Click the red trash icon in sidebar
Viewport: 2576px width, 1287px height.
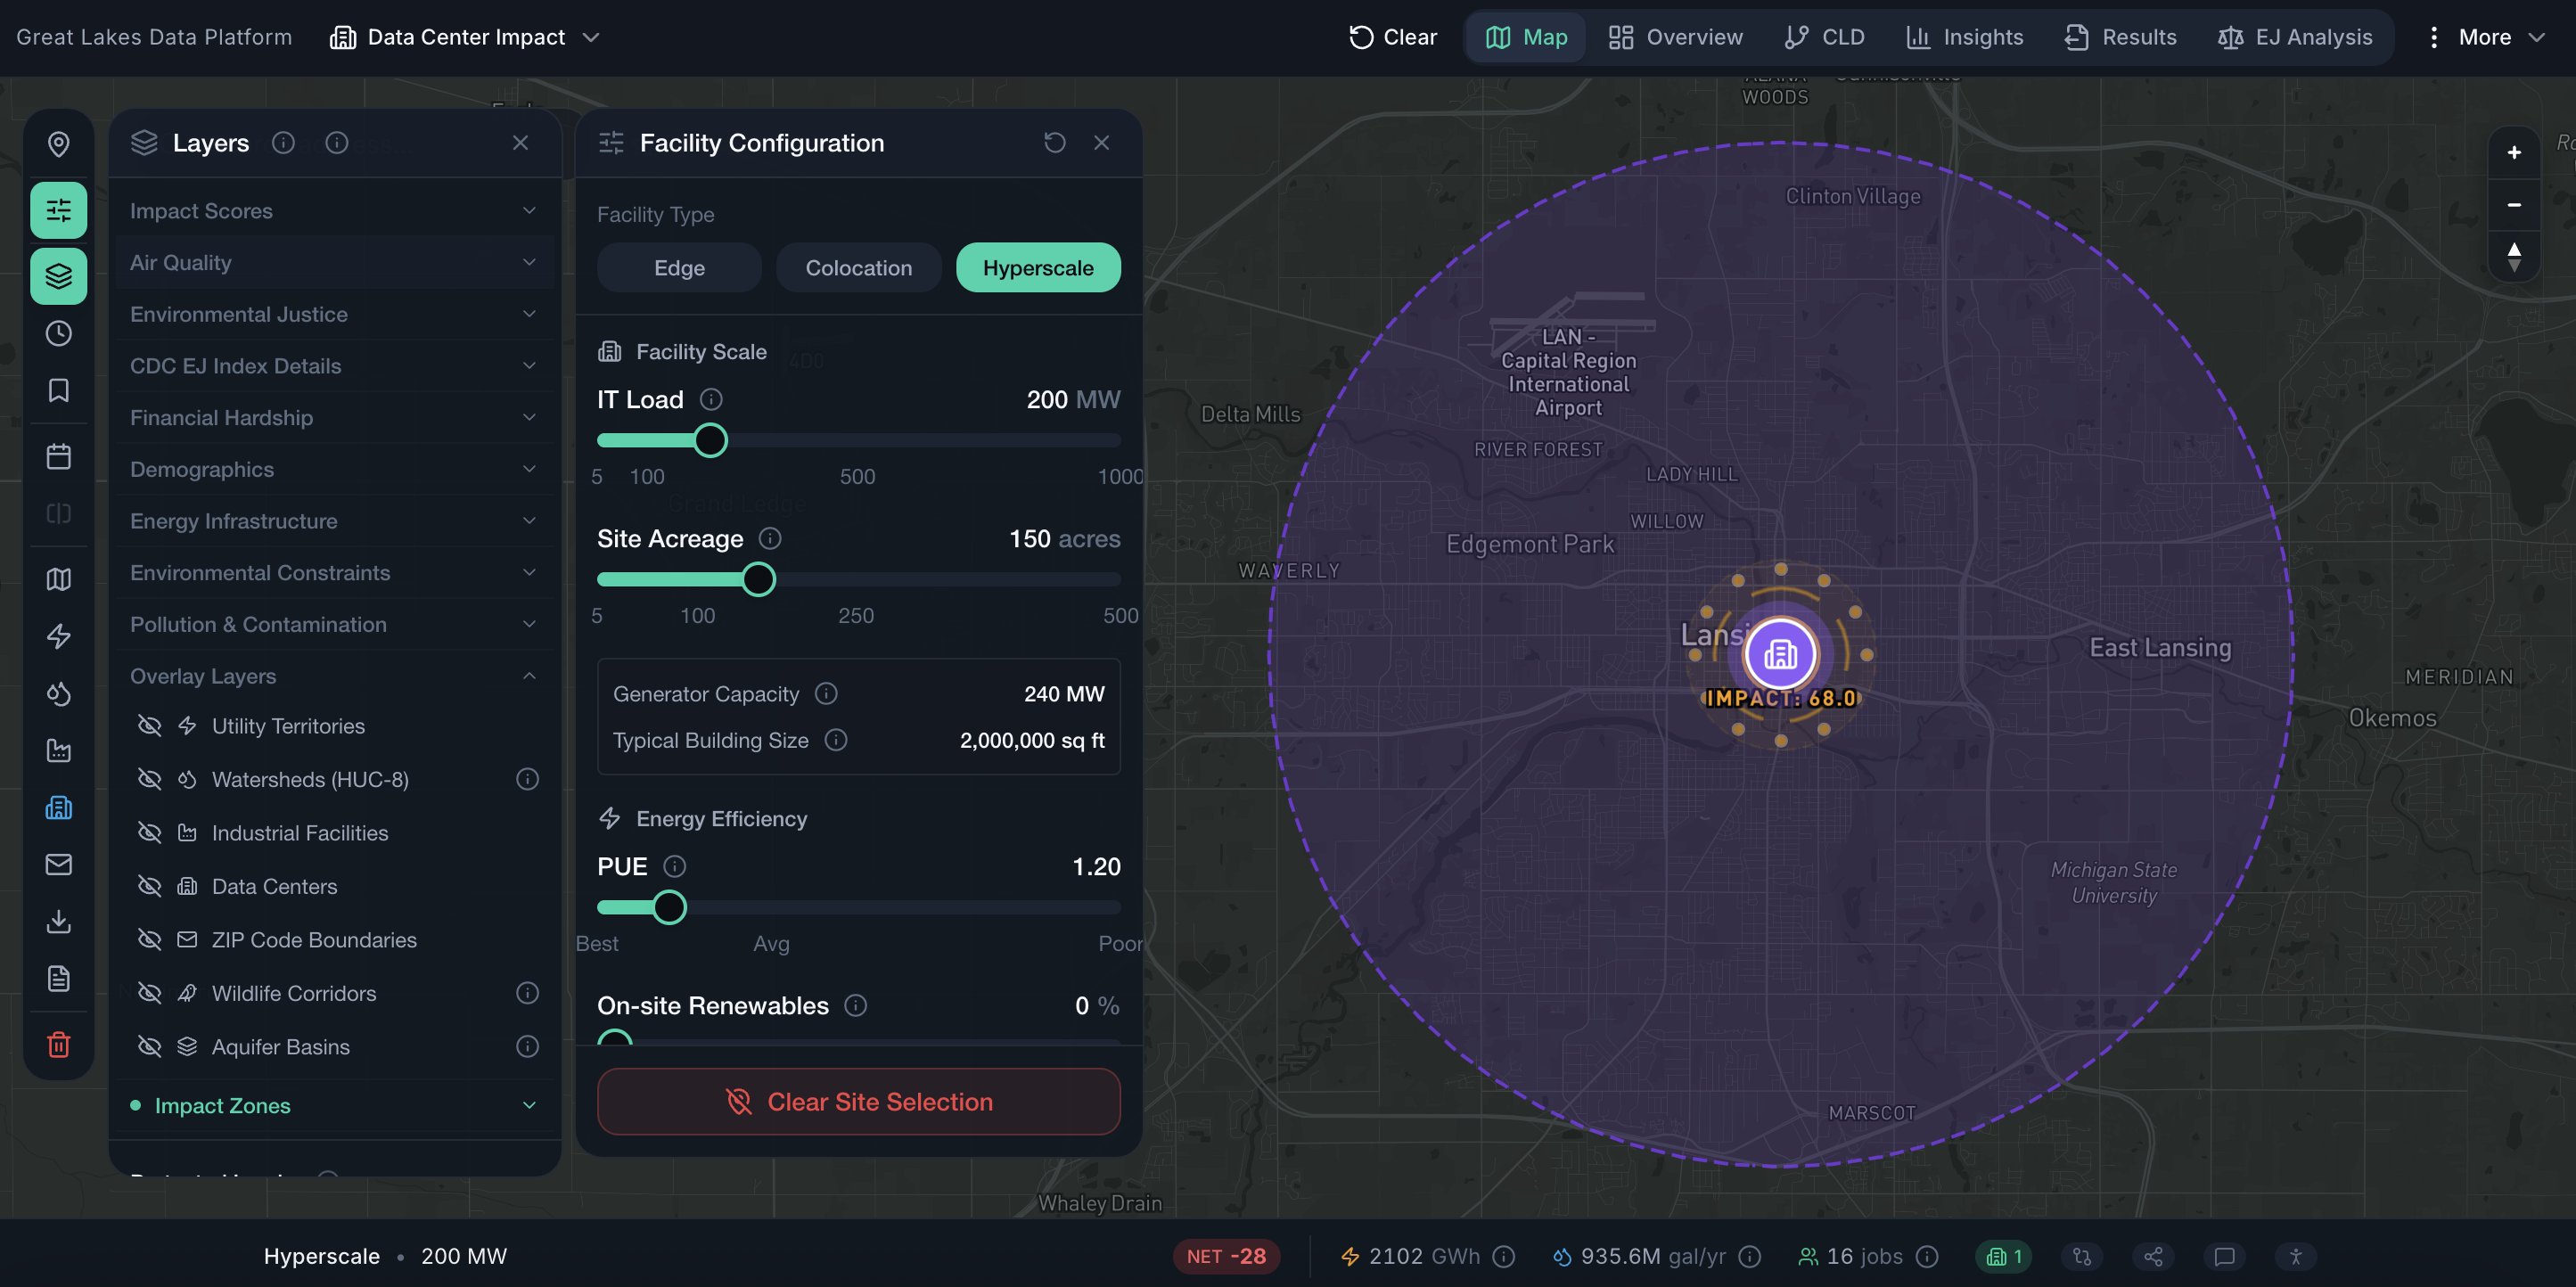point(58,1045)
